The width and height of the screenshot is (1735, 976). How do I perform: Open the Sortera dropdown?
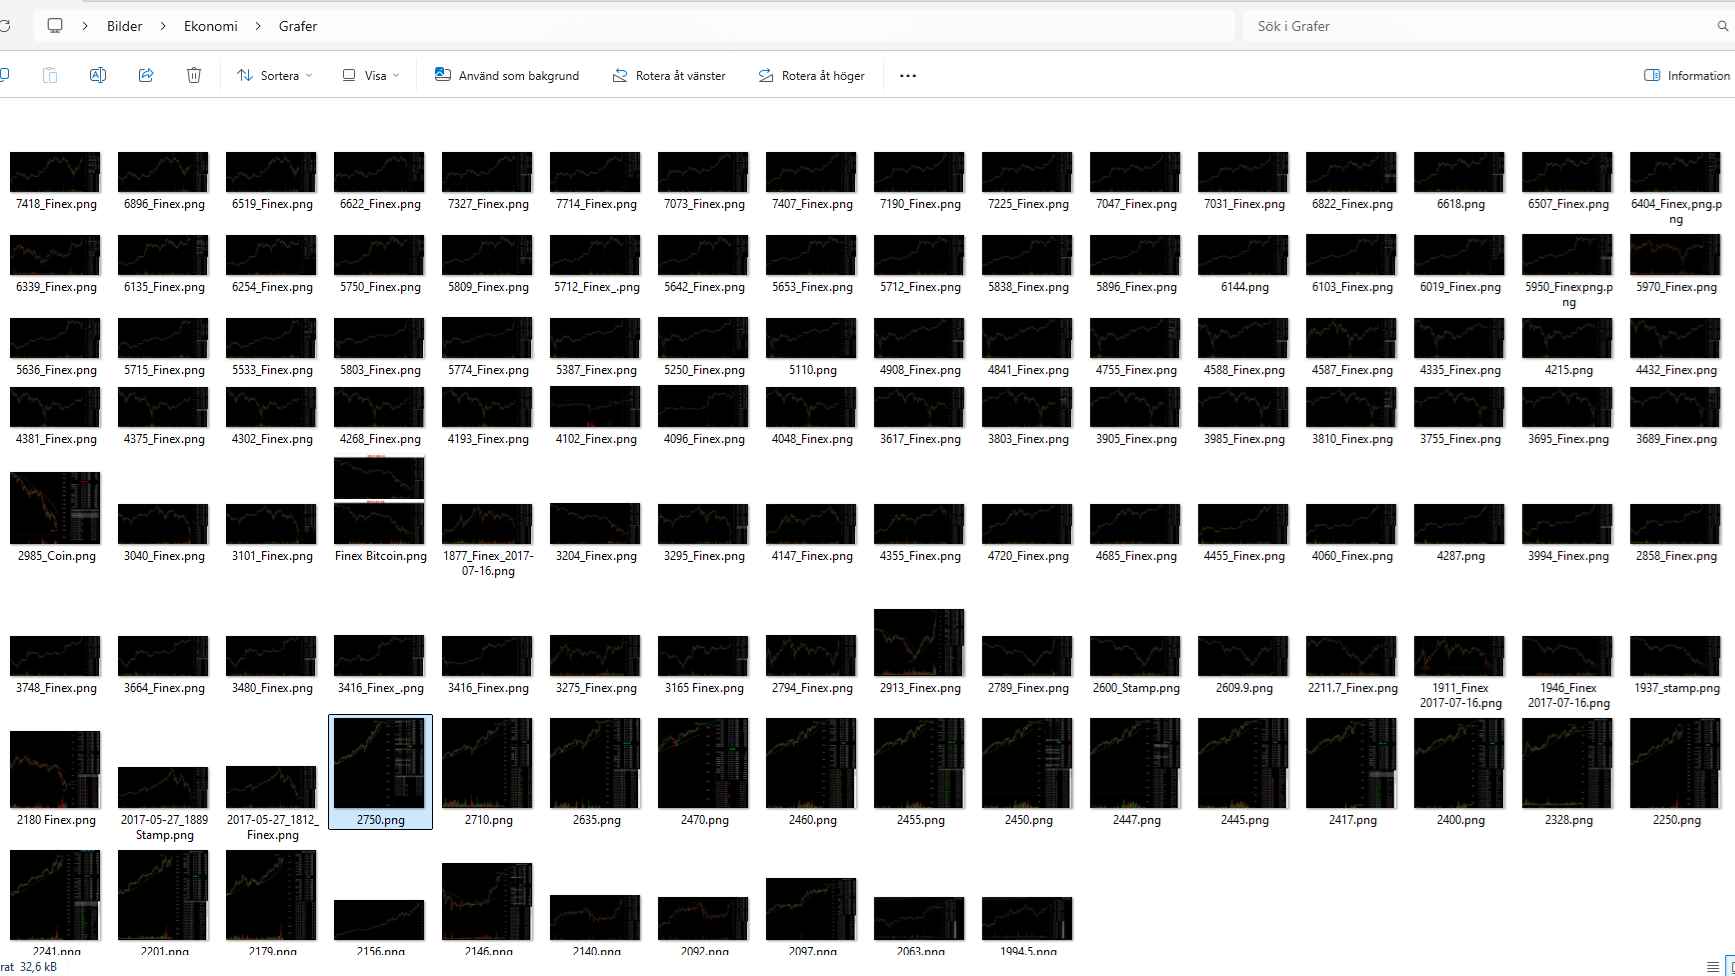pyautogui.click(x=275, y=76)
